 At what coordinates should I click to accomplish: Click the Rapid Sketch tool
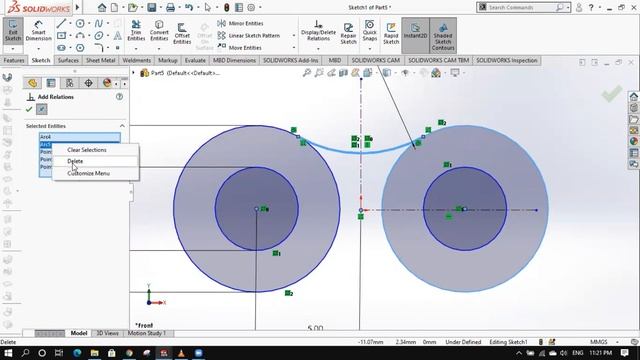(391, 33)
